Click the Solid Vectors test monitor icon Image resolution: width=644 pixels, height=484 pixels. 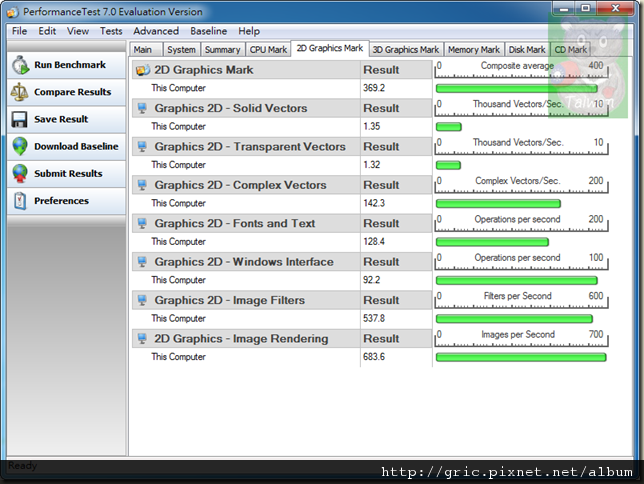(142, 108)
